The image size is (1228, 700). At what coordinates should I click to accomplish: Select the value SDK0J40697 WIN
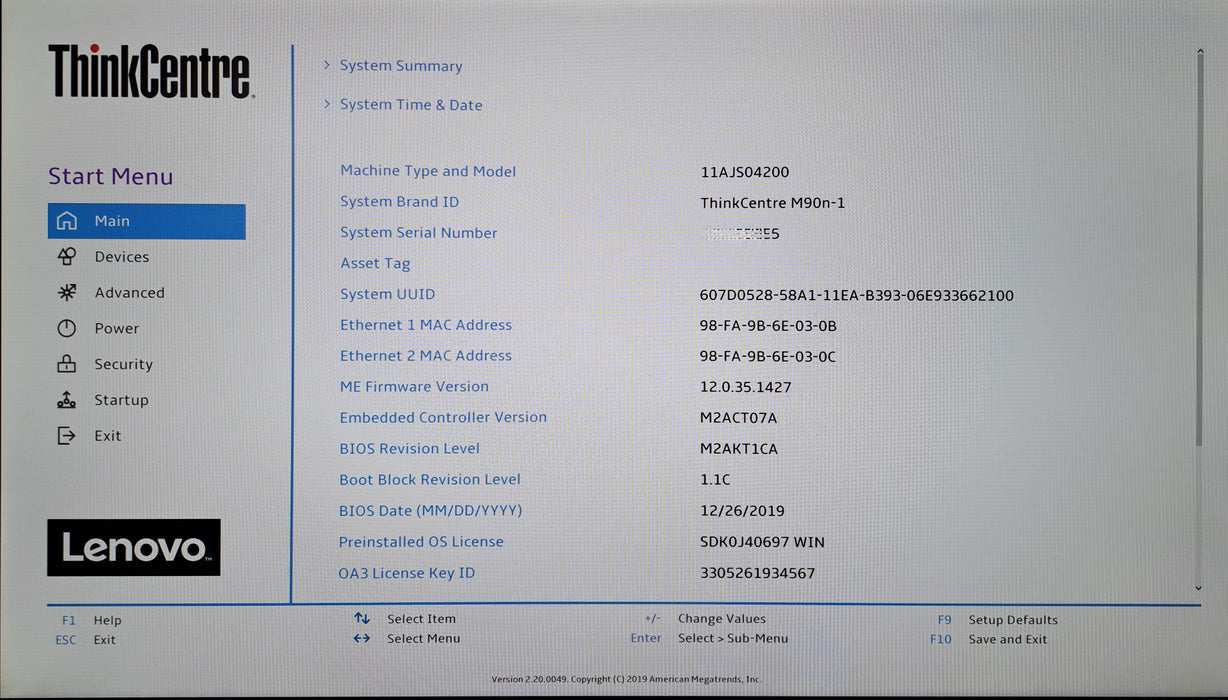762,543
